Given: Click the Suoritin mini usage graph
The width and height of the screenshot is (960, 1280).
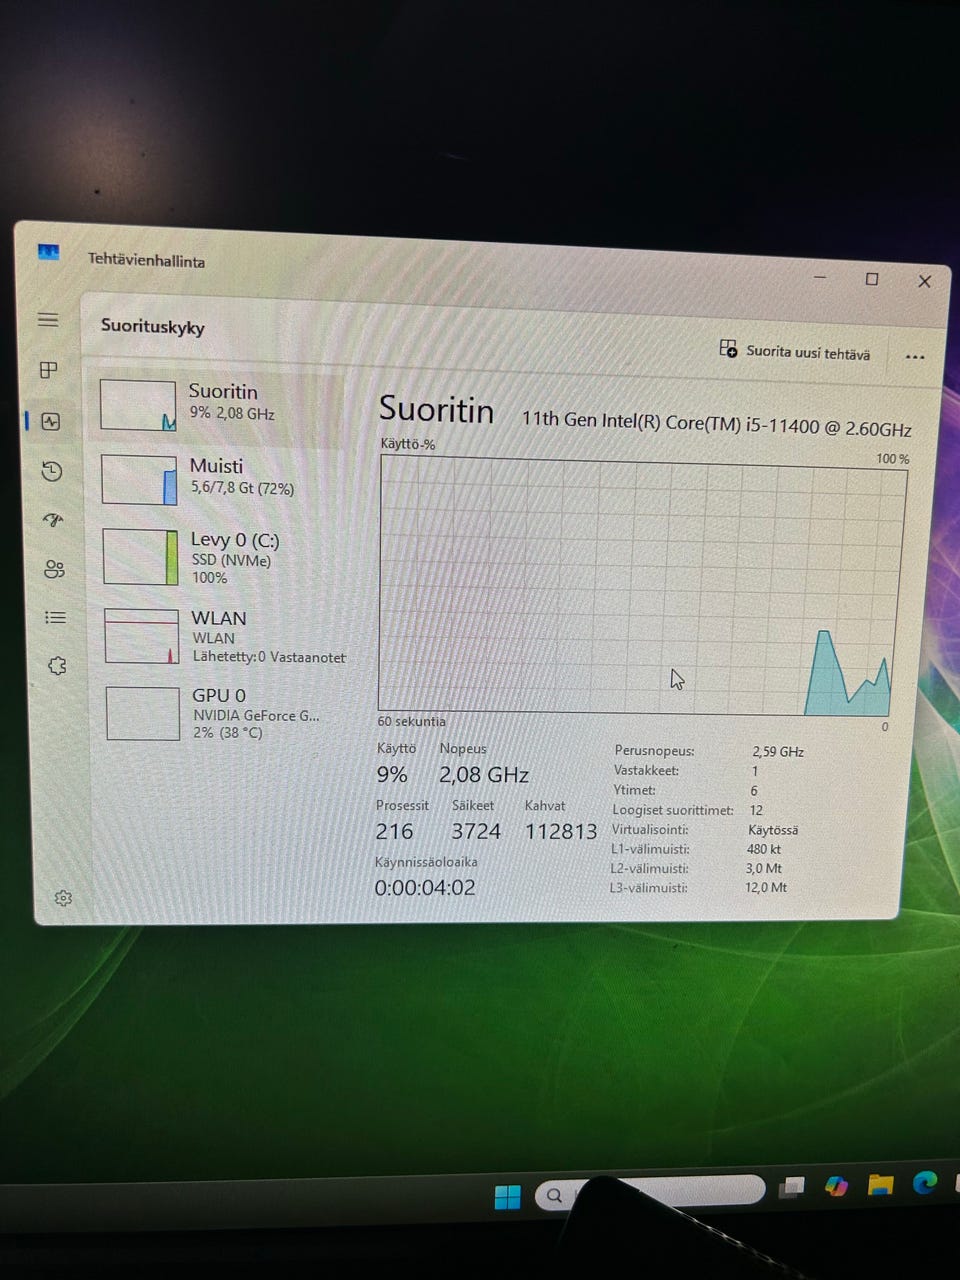Looking at the screenshot, I should click(138, 405).
